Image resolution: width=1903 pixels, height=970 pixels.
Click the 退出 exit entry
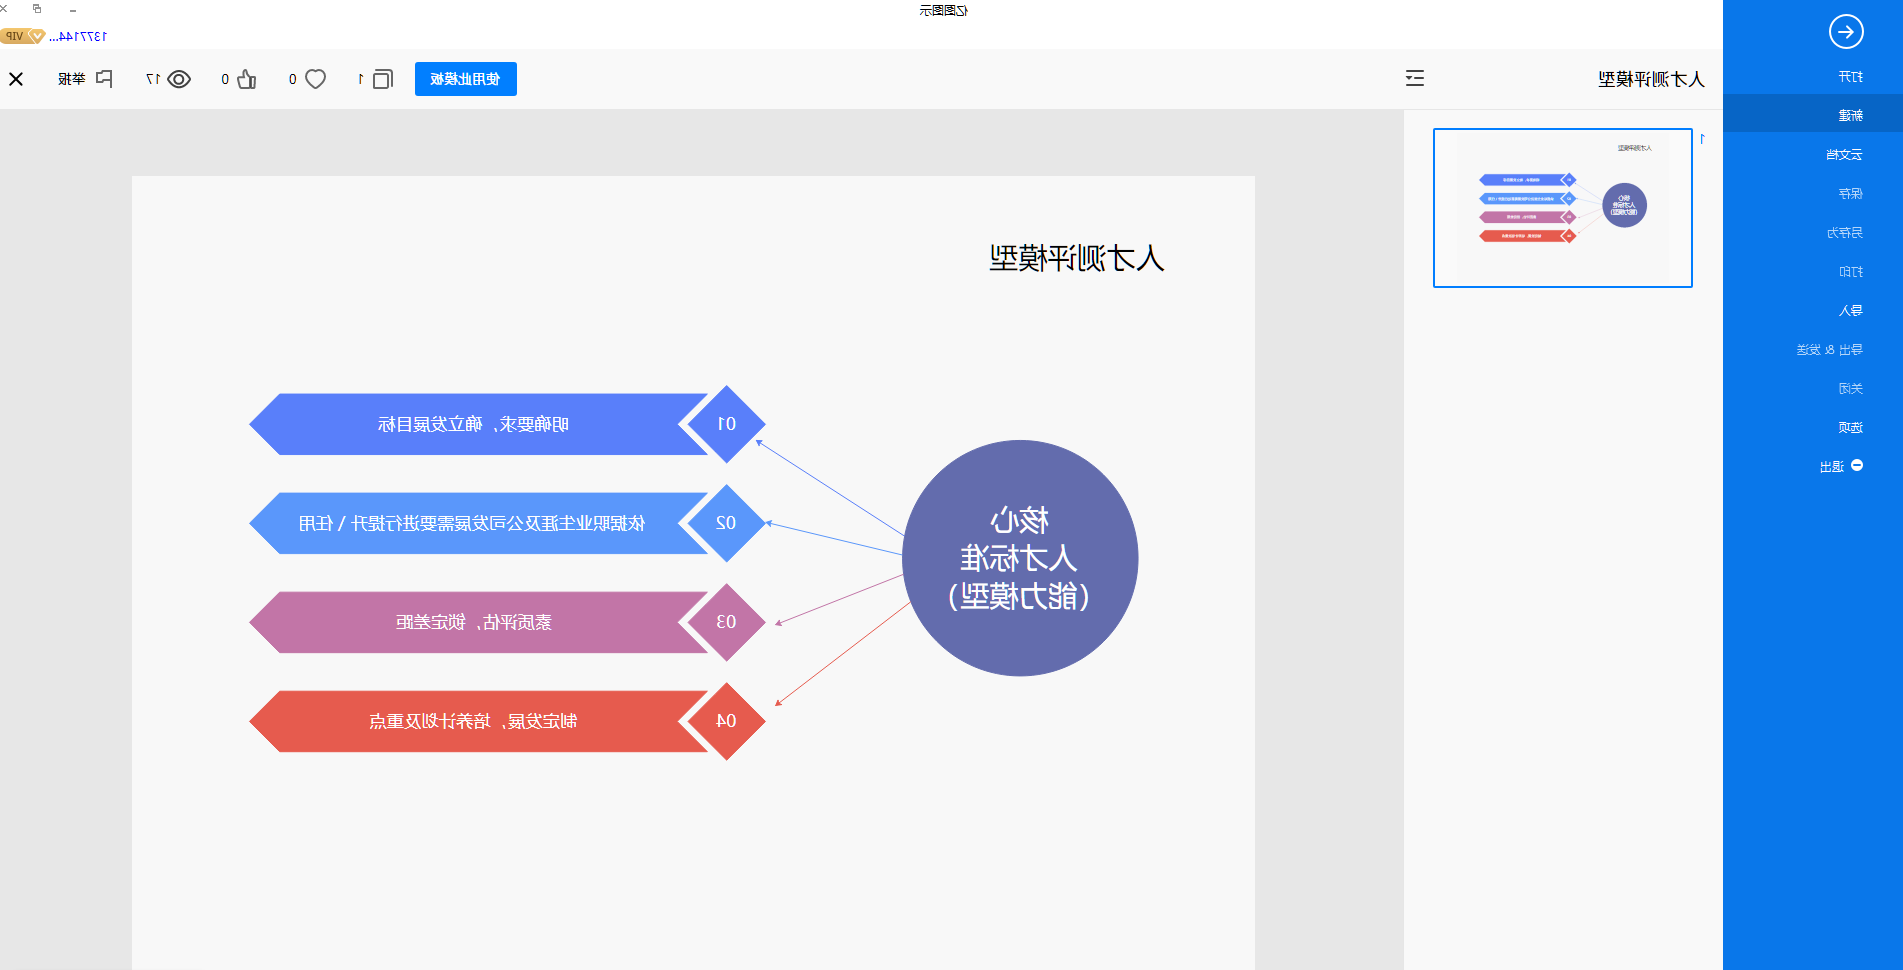click(x=1831, y=467)
